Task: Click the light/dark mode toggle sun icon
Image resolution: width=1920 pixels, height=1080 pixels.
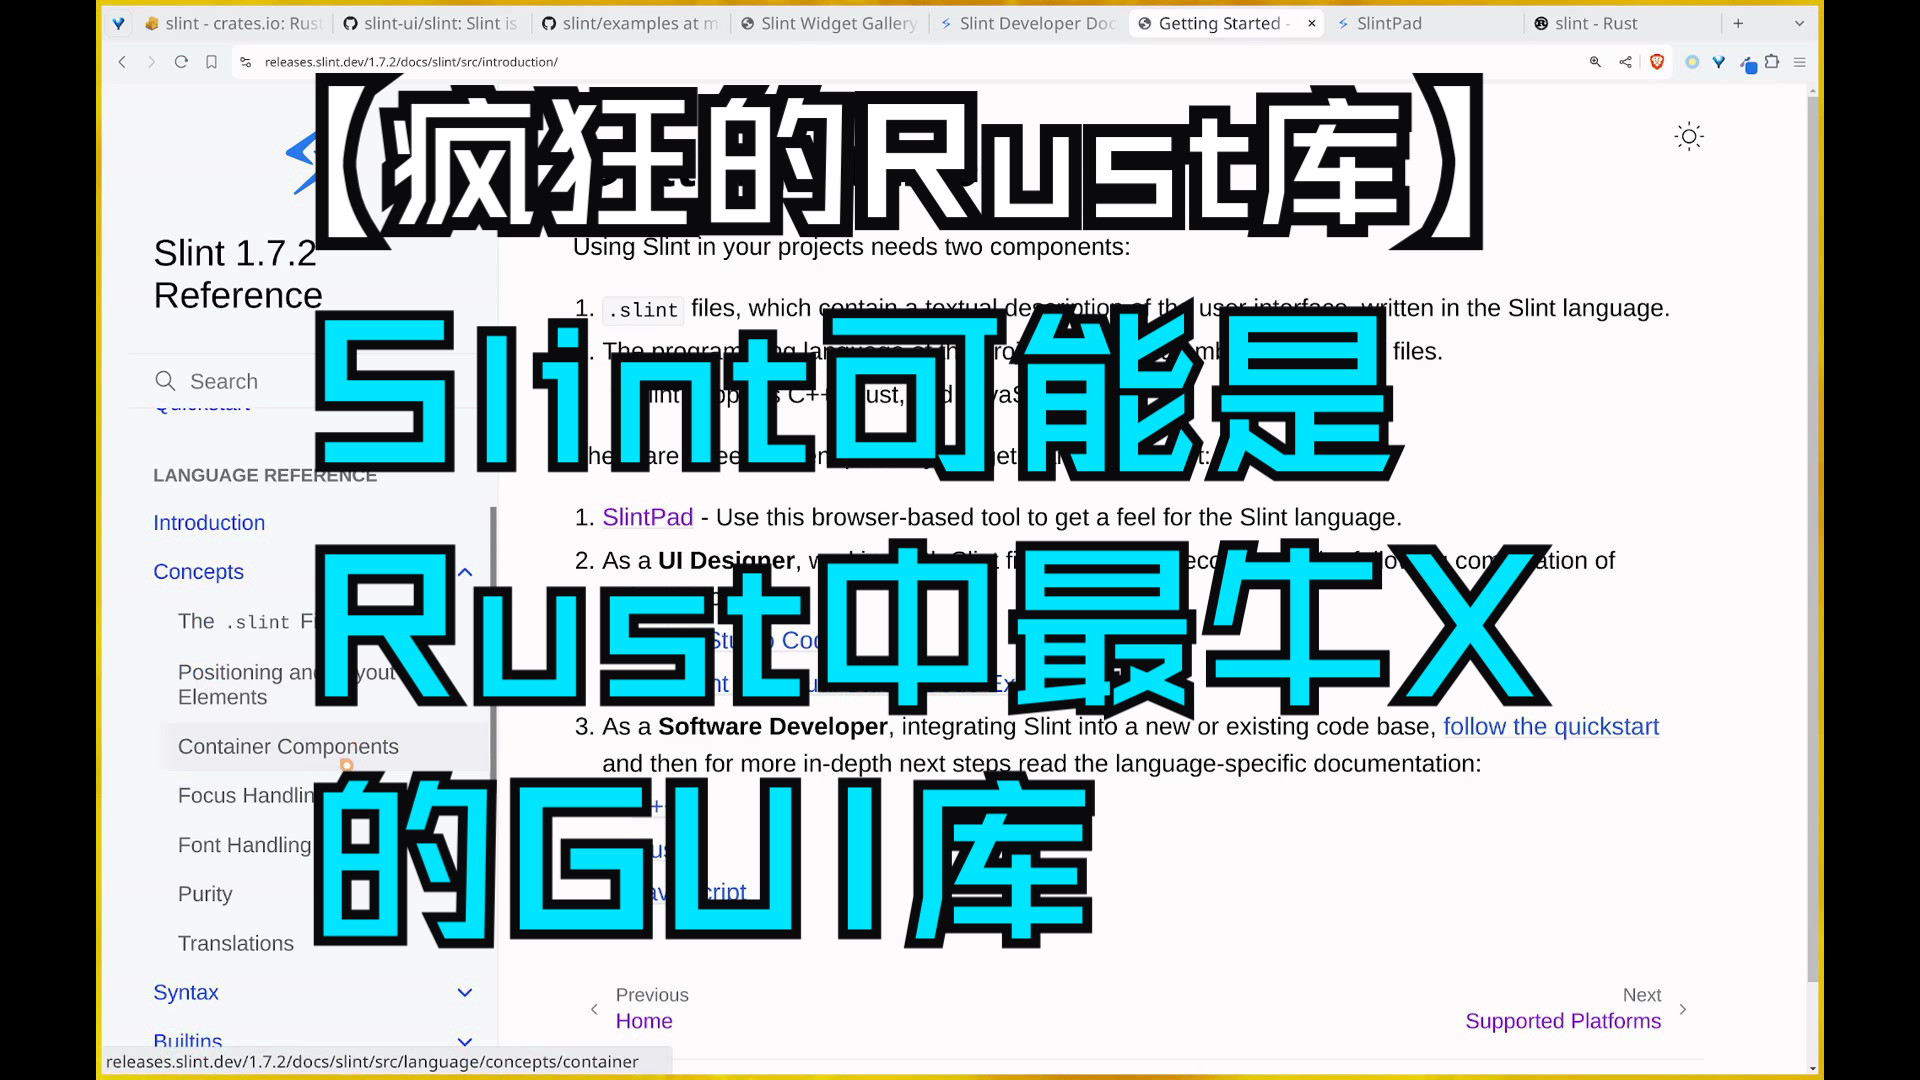Action: (1688, 137)
